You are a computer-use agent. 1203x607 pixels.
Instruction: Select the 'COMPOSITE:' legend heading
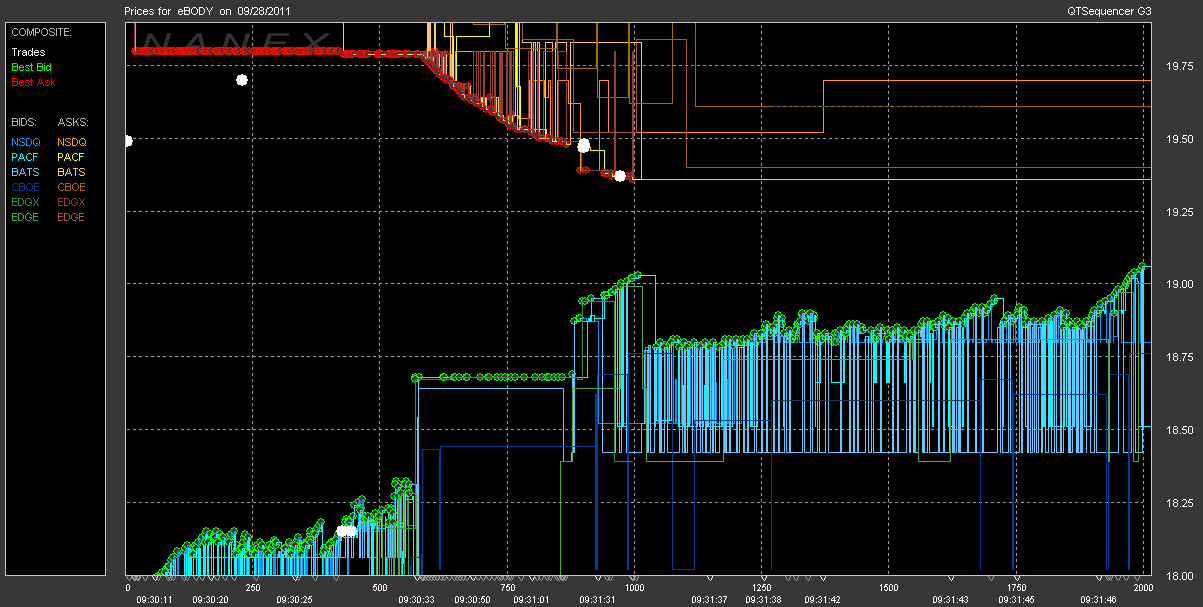(x=39, y=32)
